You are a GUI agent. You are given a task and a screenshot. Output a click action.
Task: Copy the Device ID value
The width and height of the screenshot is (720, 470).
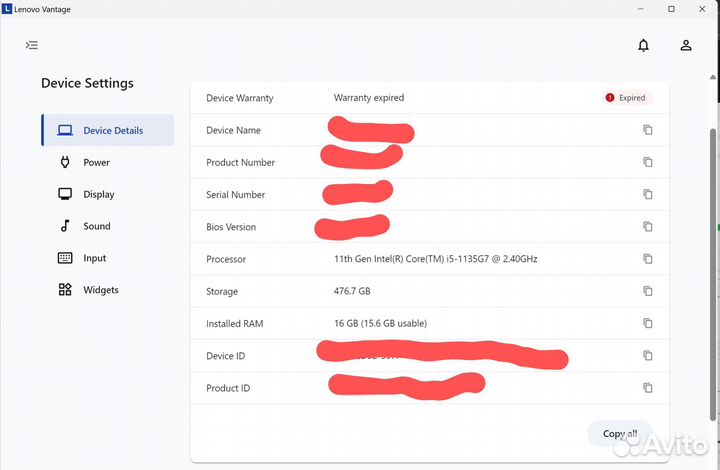click(x=647, y=355)
